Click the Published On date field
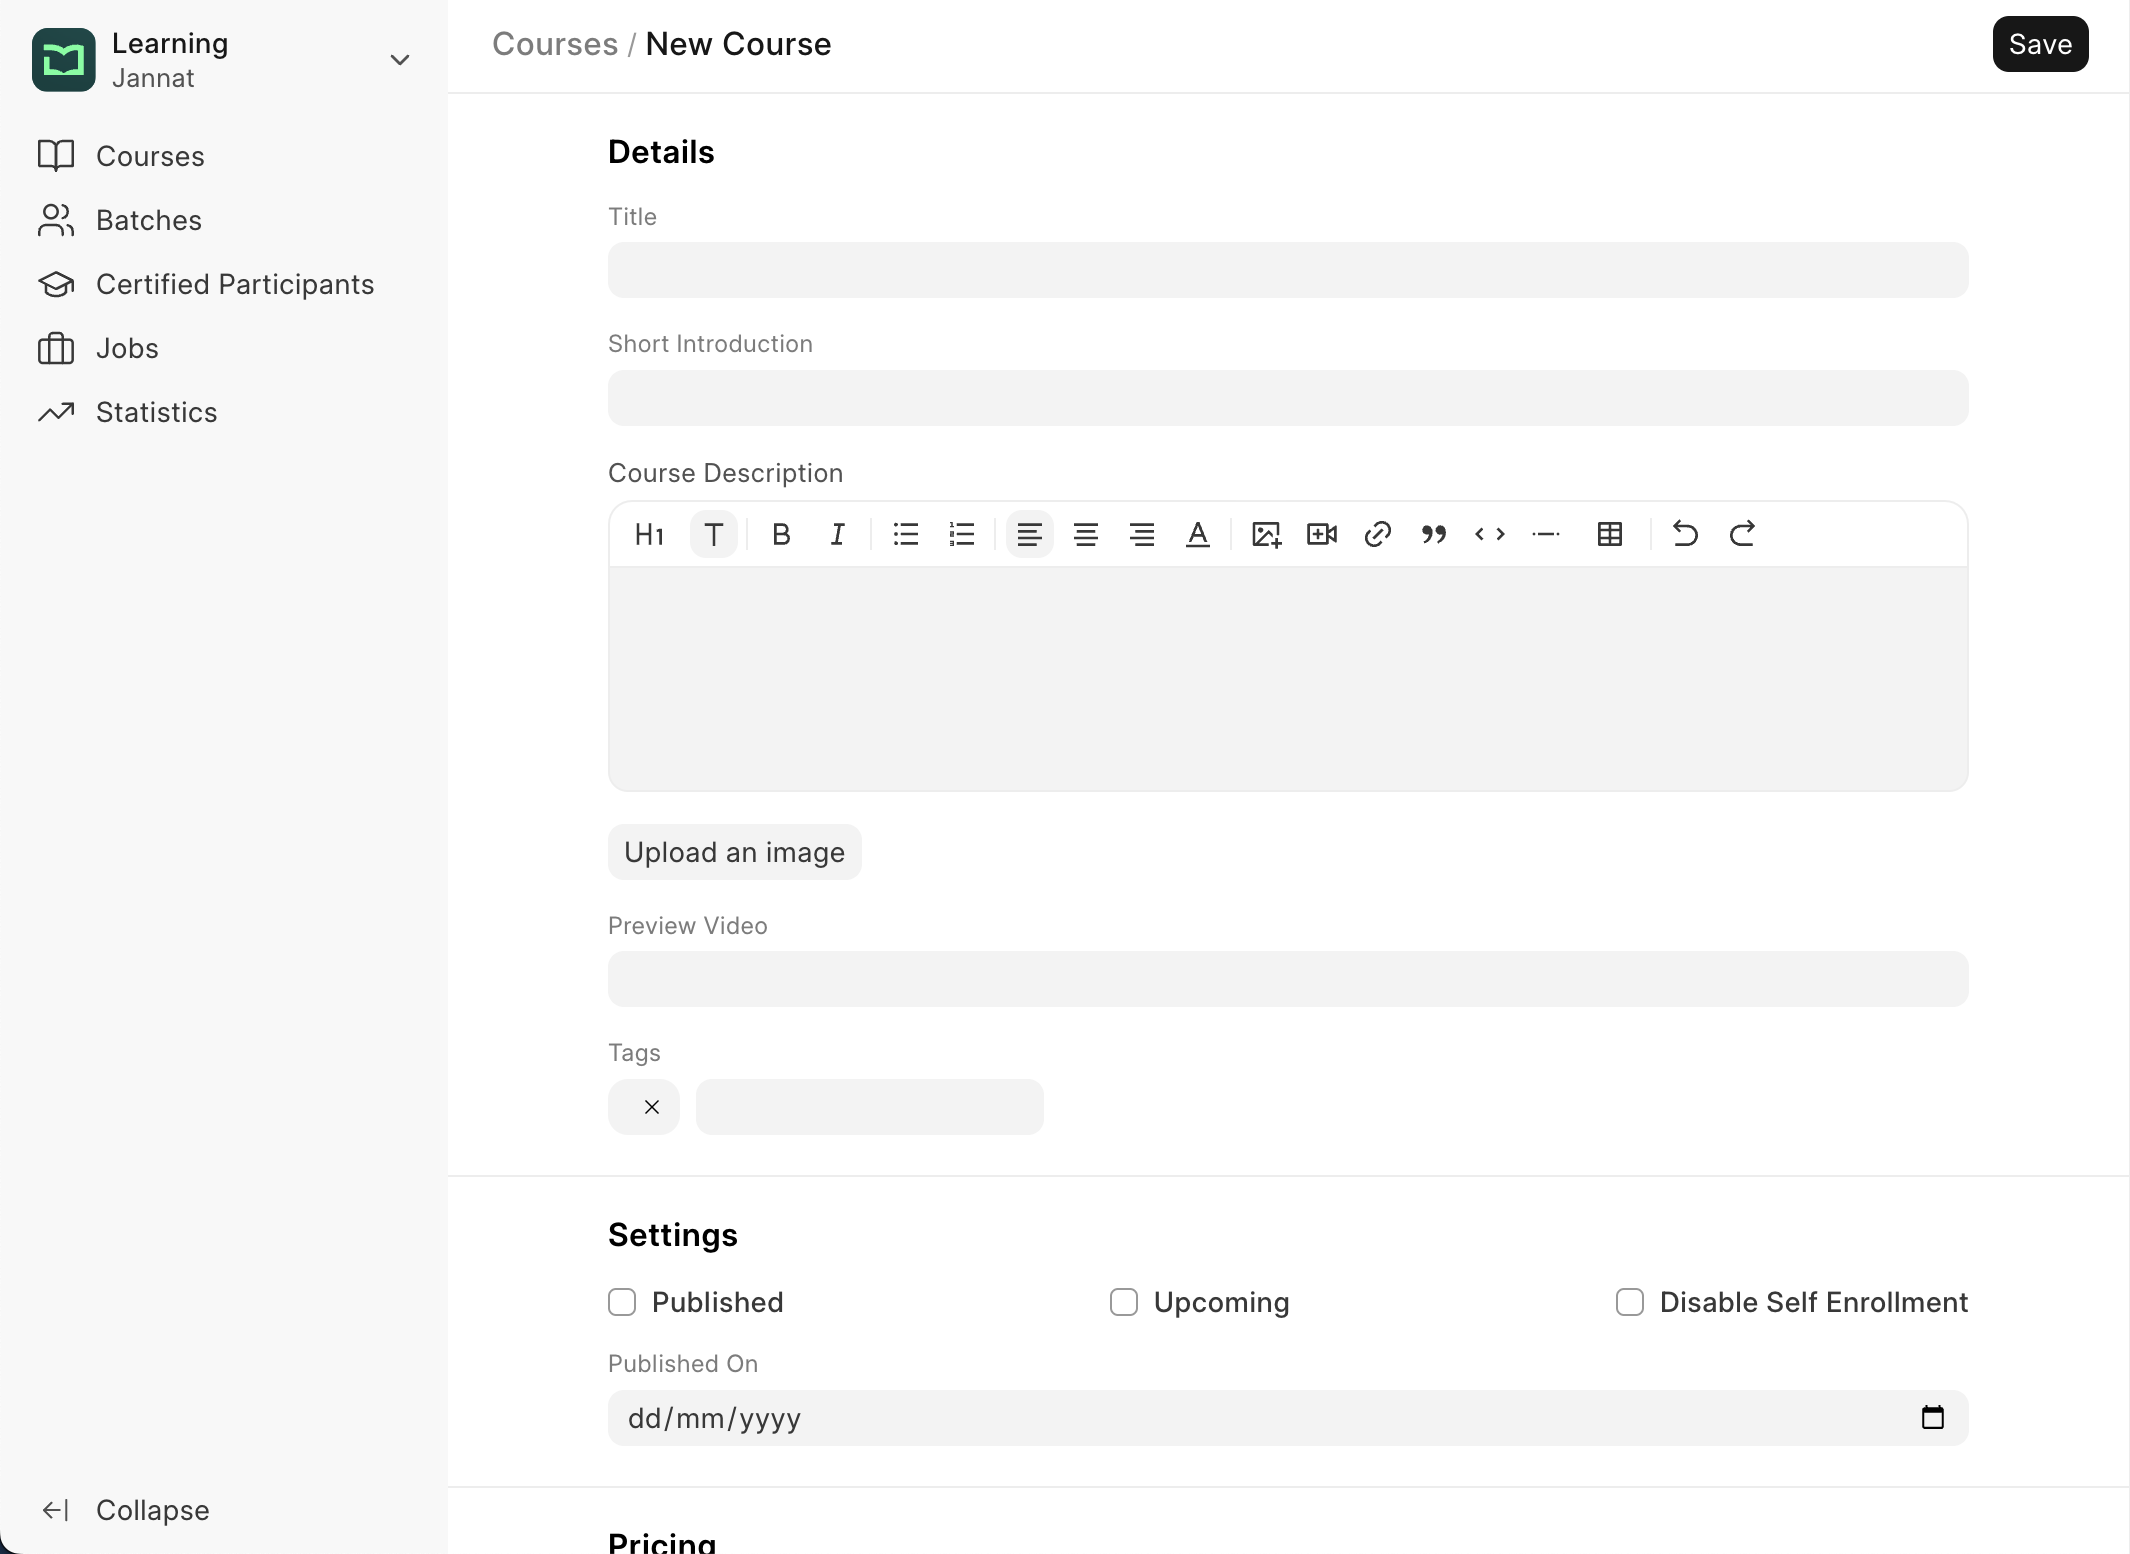 (1288, 1417)
